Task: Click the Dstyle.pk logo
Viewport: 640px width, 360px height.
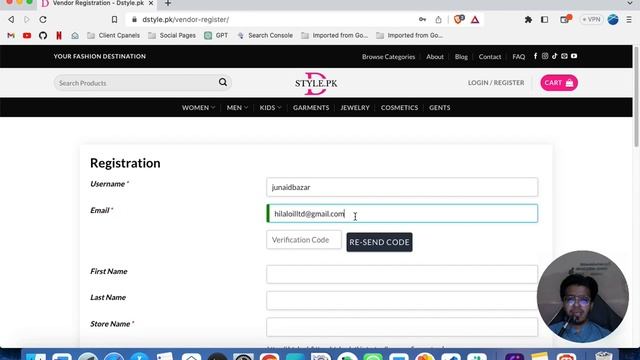Action: pyautogui.click(x=316, y=83)
